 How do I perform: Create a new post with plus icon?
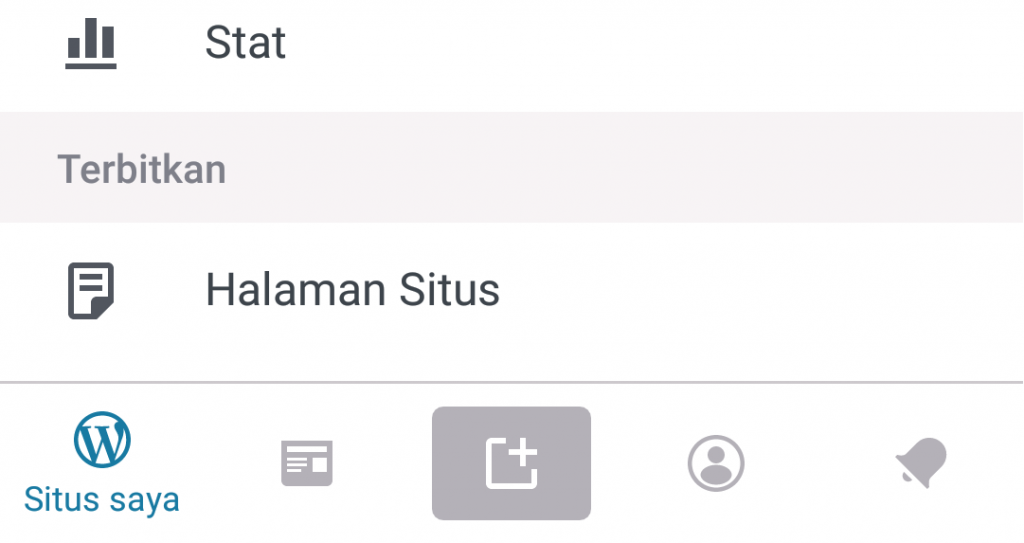[511, 463]
